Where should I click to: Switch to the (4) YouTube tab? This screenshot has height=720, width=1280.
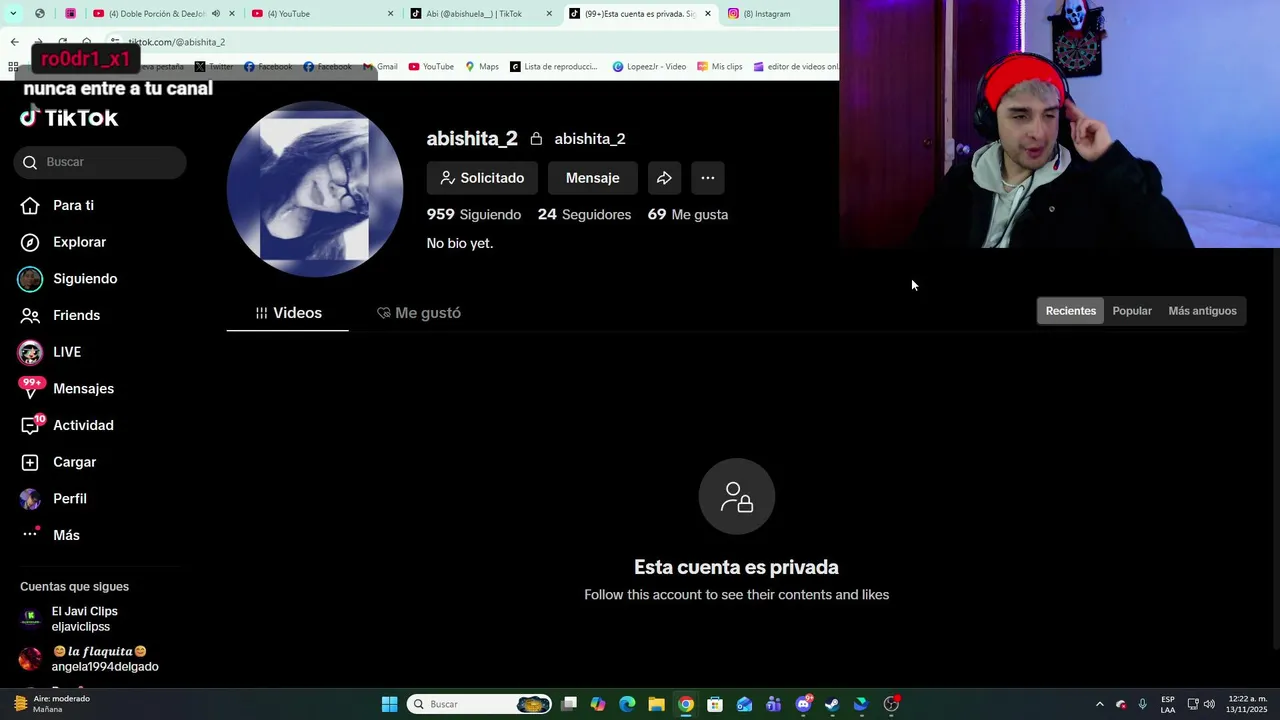coord(323,14)
